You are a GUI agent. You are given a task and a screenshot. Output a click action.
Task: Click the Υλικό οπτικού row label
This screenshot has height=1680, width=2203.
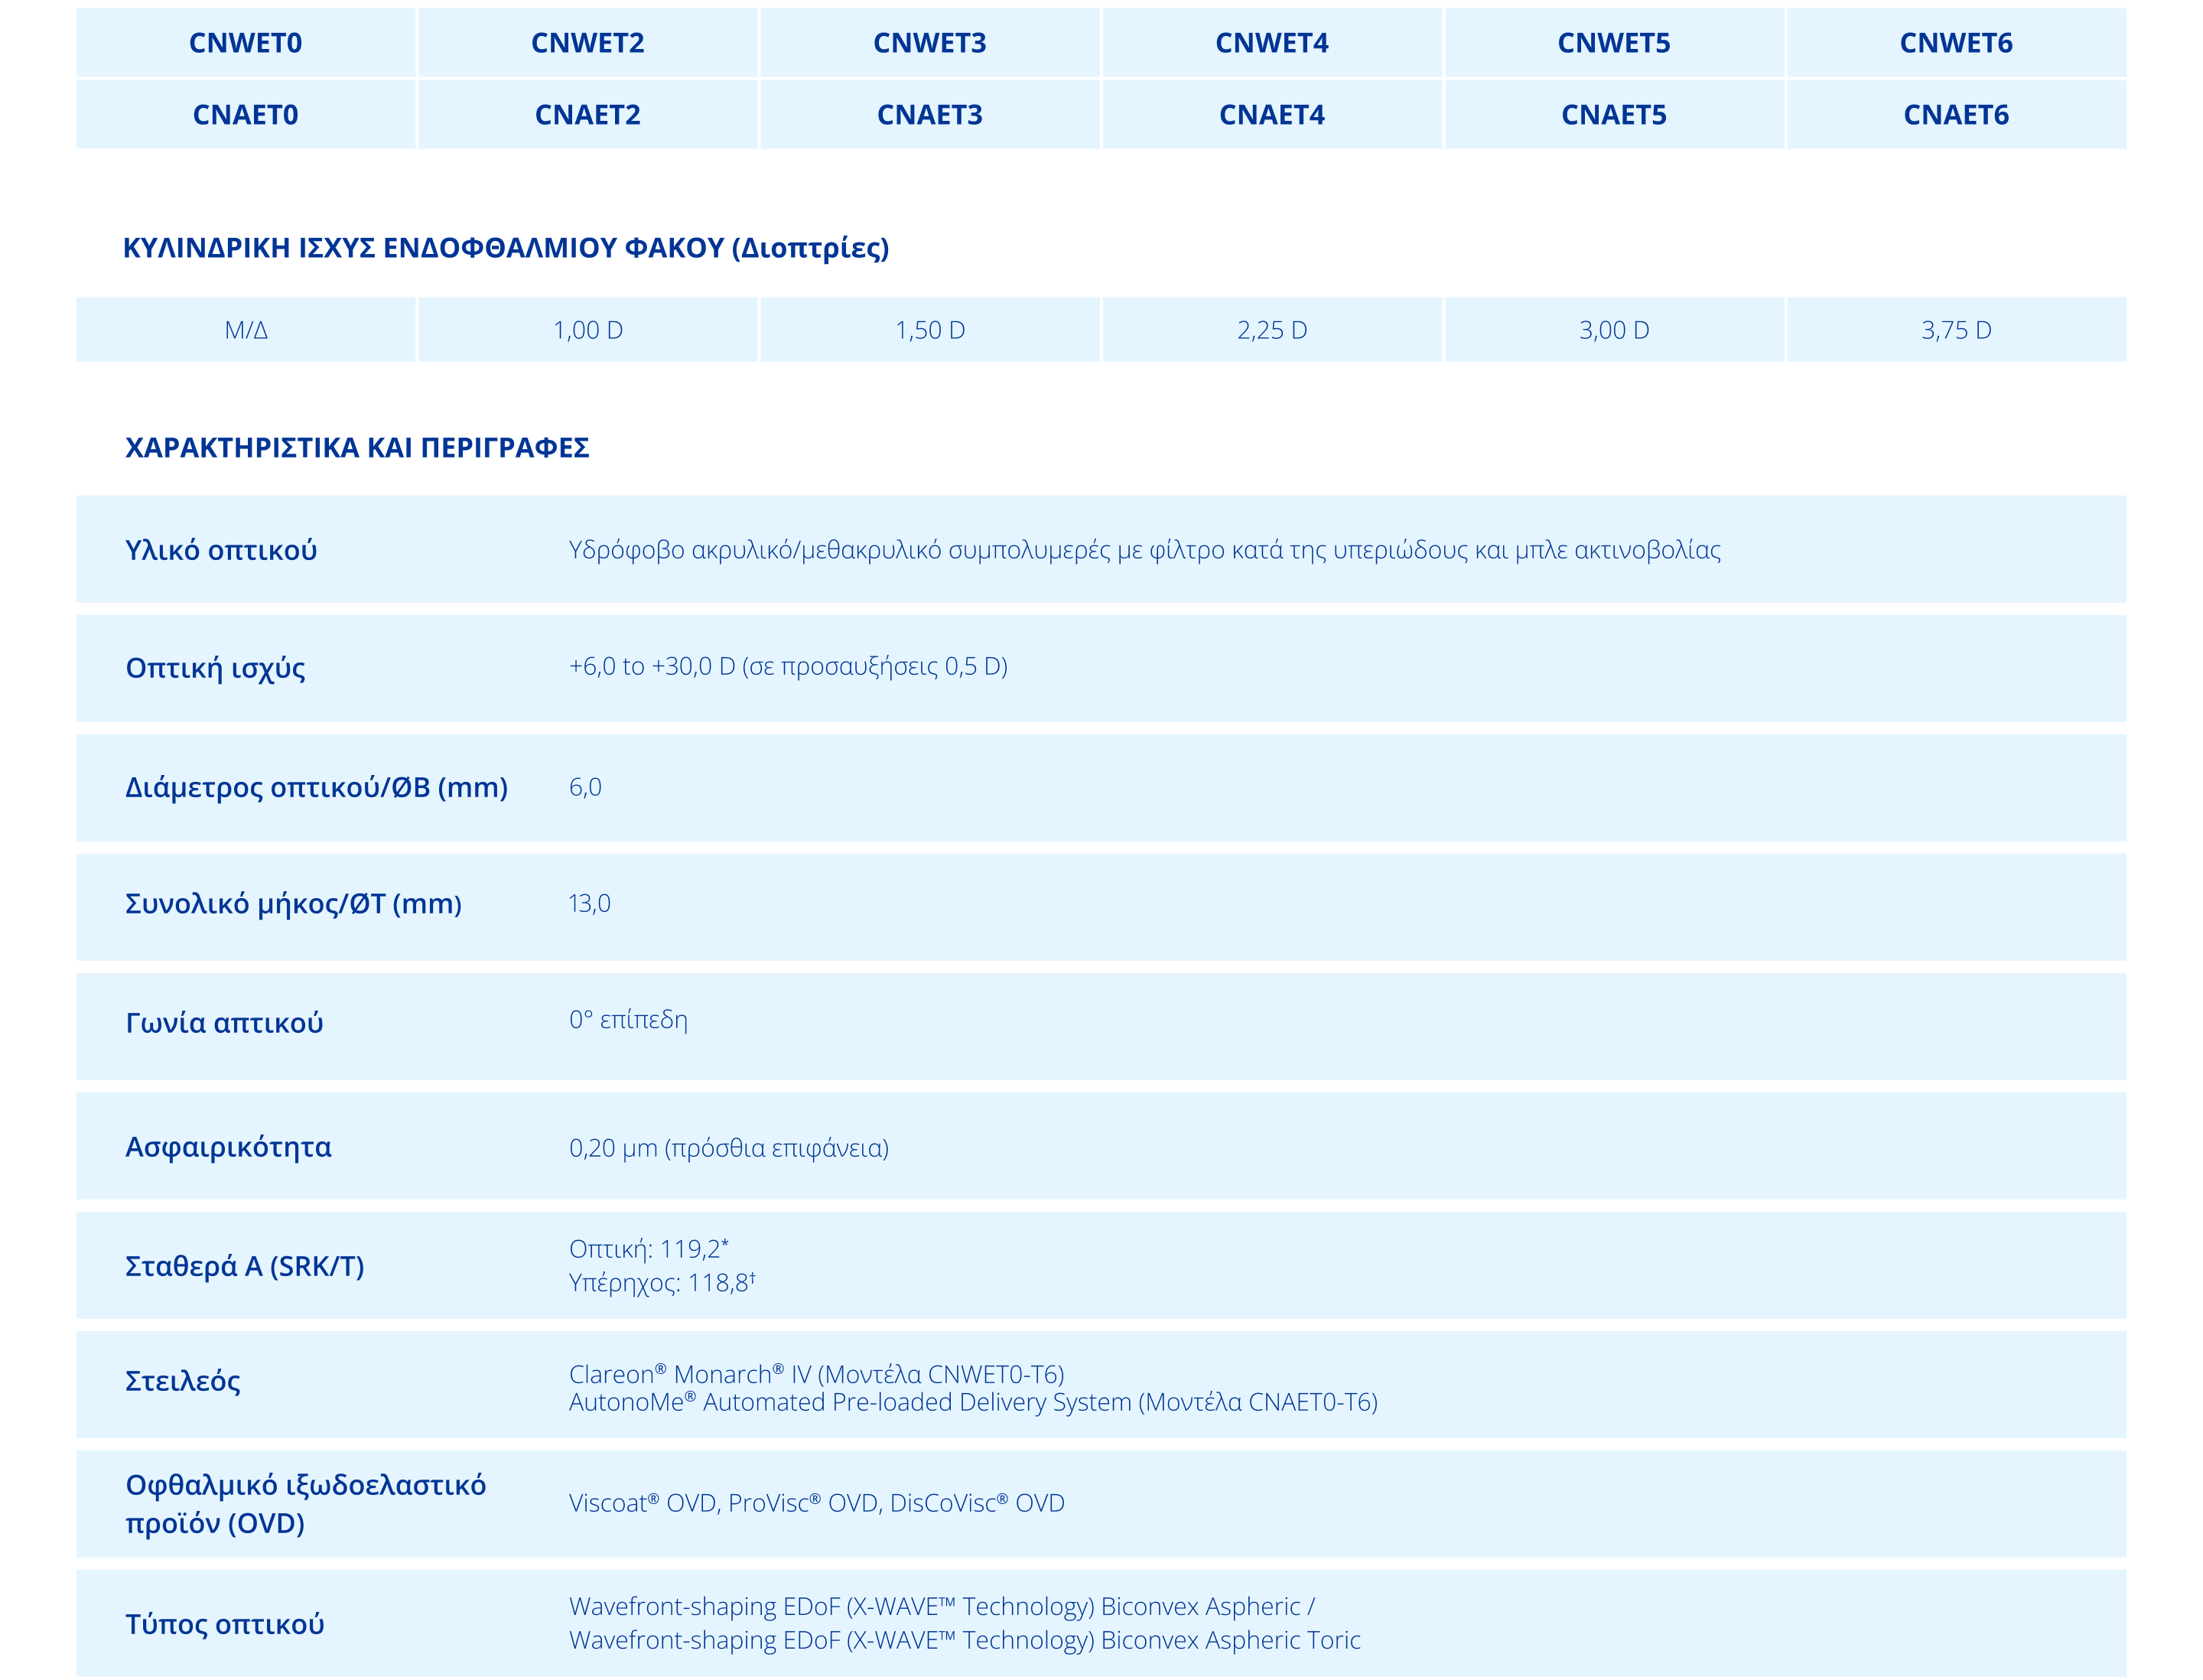click(221, 550)
